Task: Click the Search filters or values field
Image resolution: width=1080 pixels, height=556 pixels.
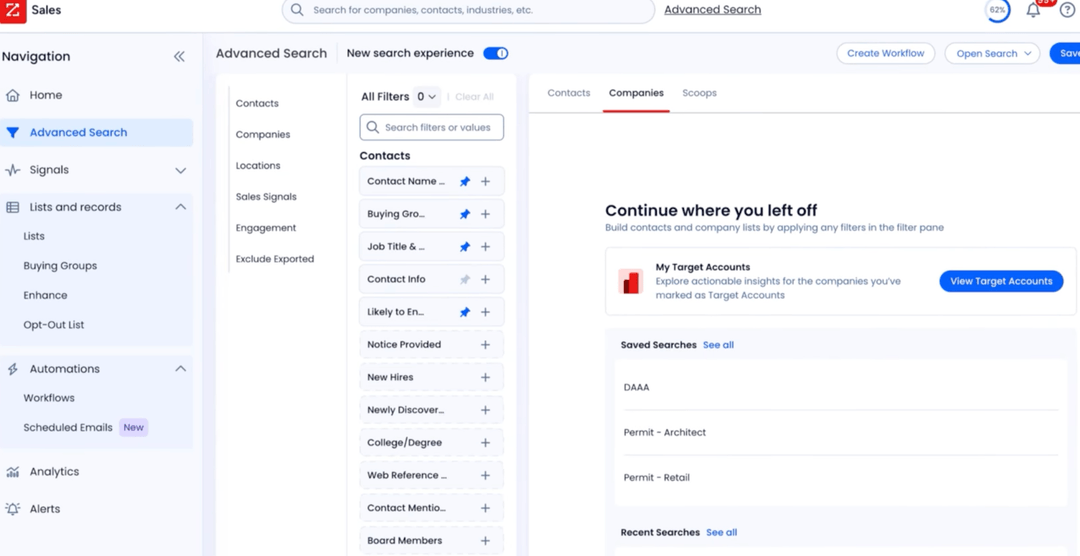Action: 432,127
